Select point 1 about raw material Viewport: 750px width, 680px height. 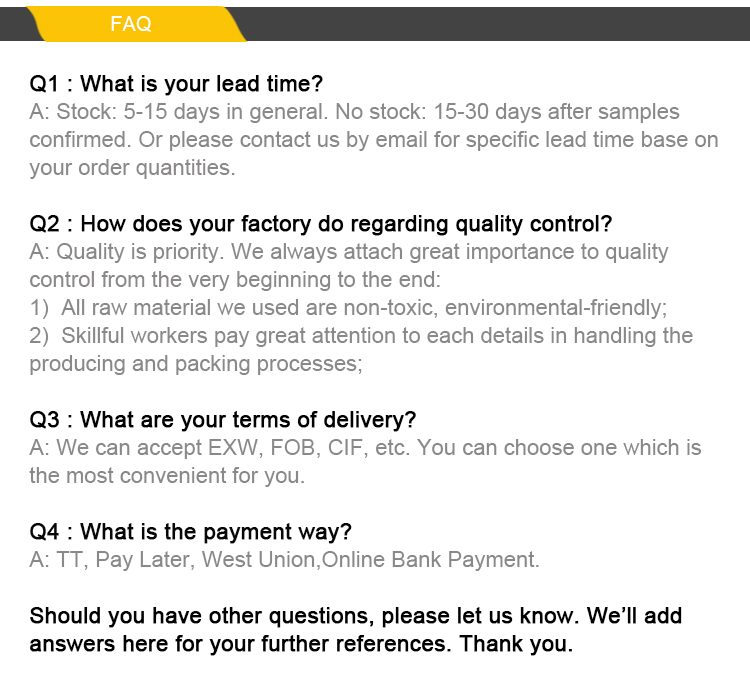coord(348,308)
